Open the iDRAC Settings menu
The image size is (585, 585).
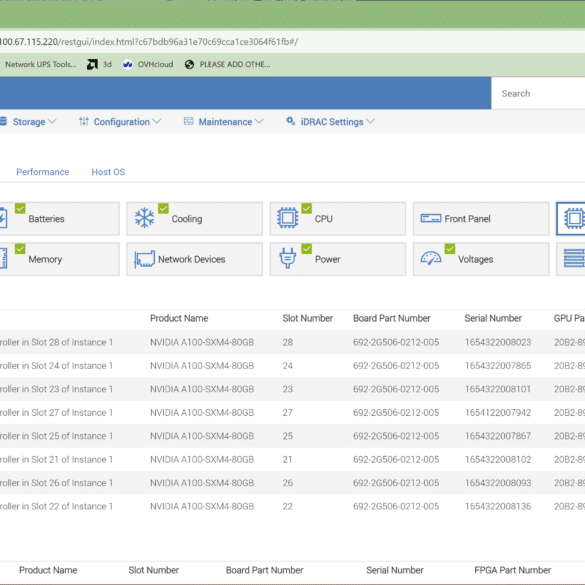tap(332, 122)
